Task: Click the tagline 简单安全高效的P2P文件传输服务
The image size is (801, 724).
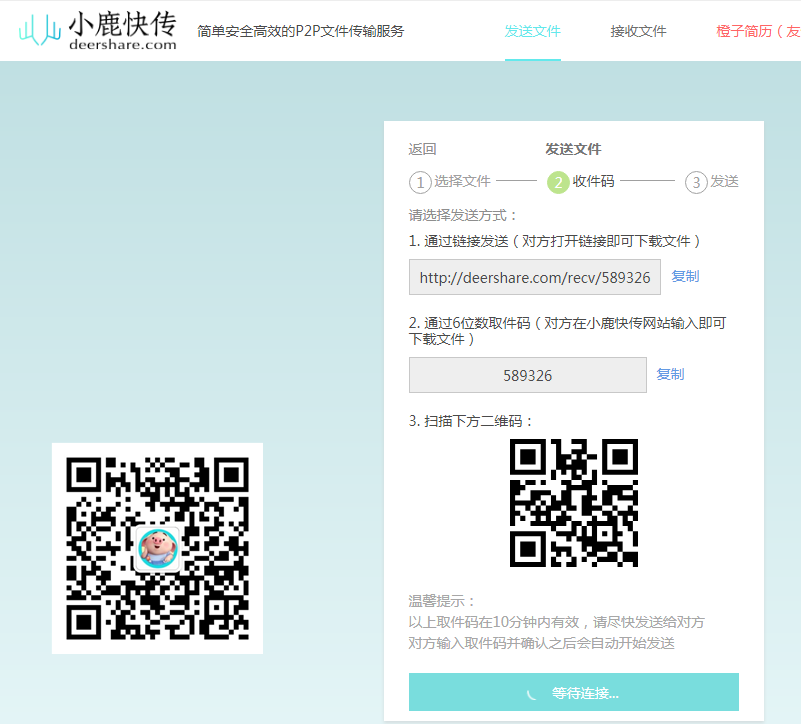Action: tap(300, 31)
